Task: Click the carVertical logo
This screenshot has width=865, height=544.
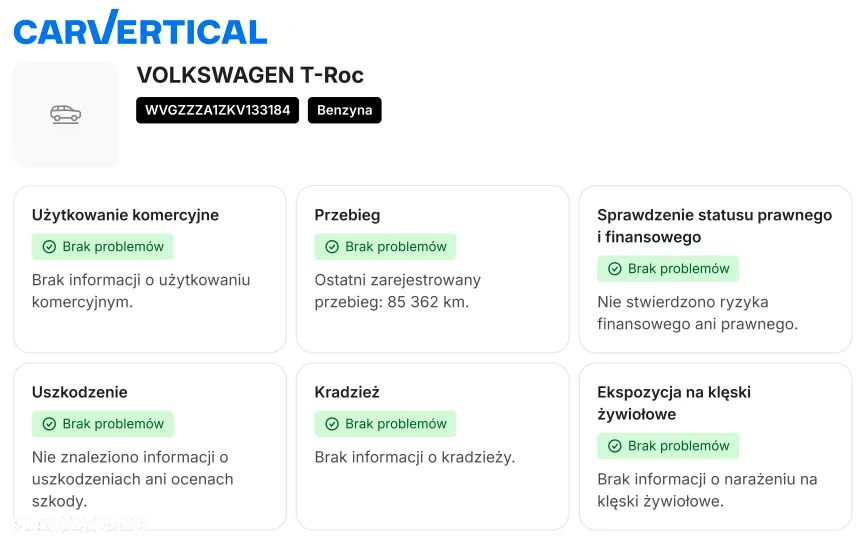Action: tap(140, 28)
